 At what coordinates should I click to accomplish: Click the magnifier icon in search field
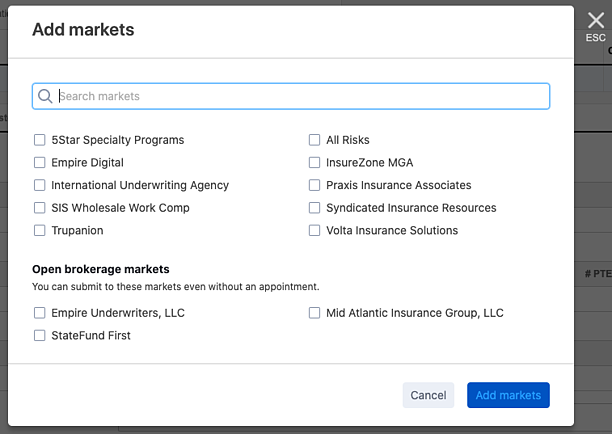click(x=45, y=96)
